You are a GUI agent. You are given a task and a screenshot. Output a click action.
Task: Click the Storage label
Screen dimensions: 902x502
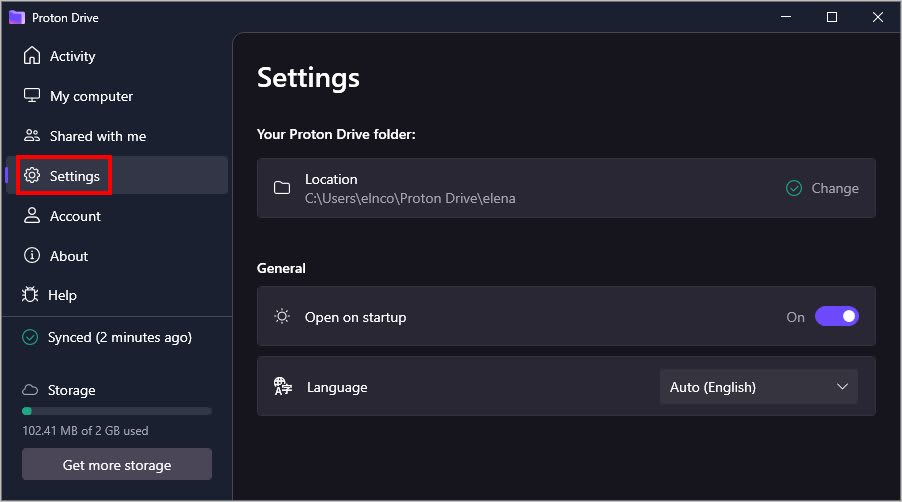(71, 390)
